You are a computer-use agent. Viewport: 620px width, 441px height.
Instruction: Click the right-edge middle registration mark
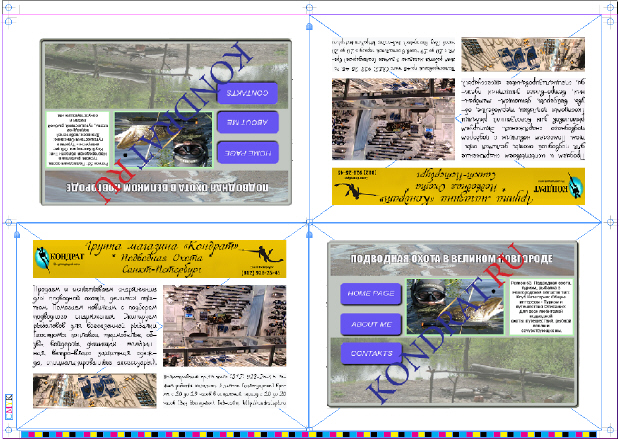610,222
